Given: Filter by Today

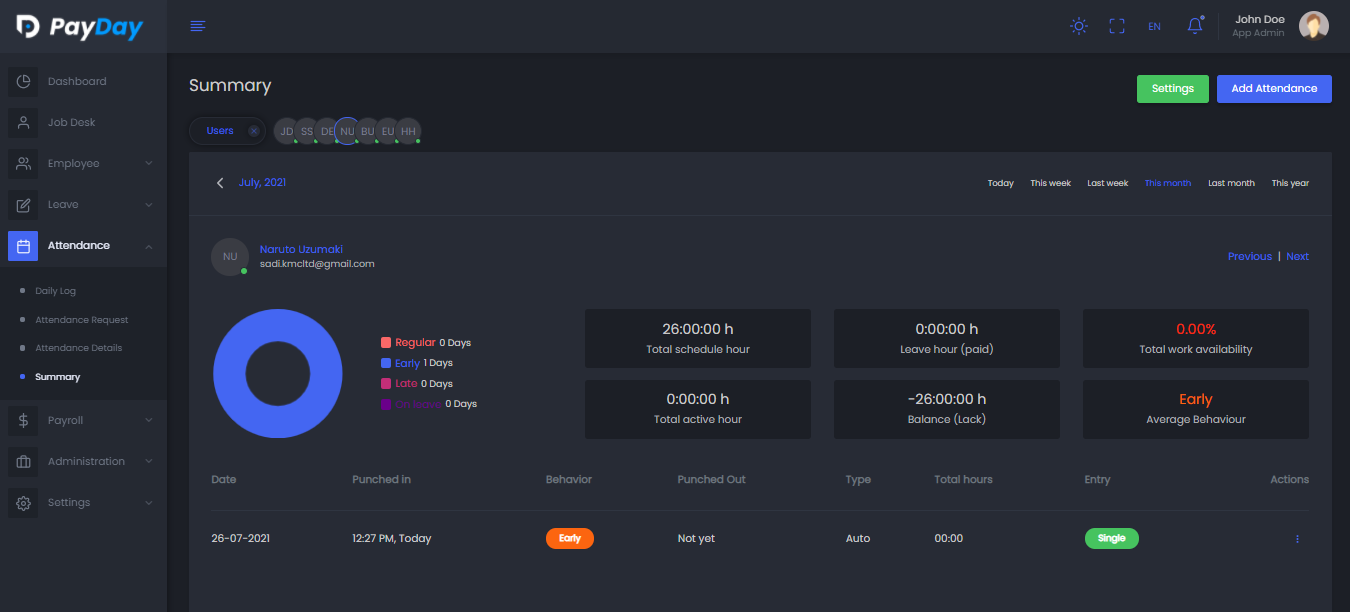Looking at the screenshot, I should coord(1000,184).
